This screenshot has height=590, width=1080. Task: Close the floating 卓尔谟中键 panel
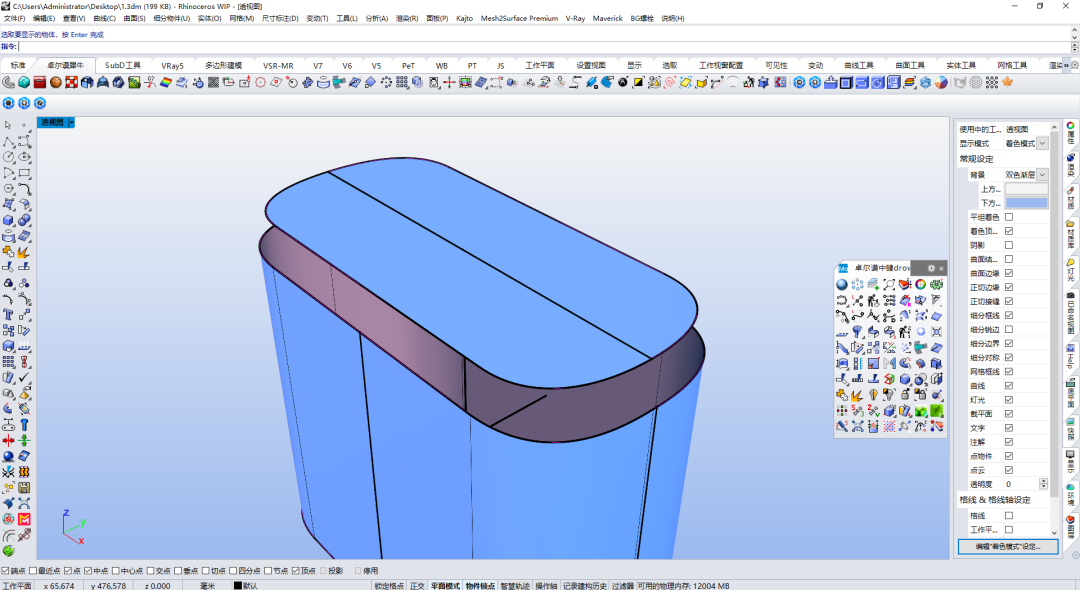pyautogui.click(x=942, y=268)
